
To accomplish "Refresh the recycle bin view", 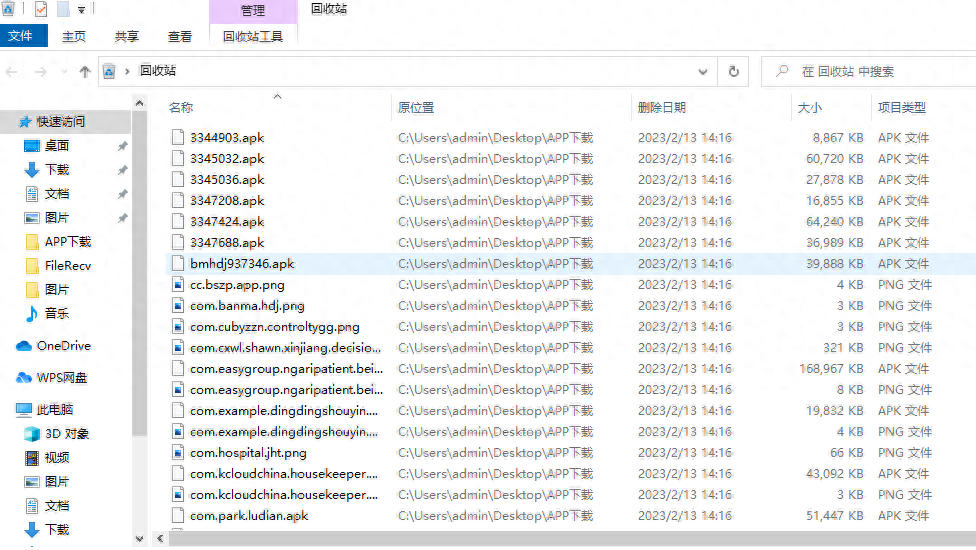I will 734,72.
